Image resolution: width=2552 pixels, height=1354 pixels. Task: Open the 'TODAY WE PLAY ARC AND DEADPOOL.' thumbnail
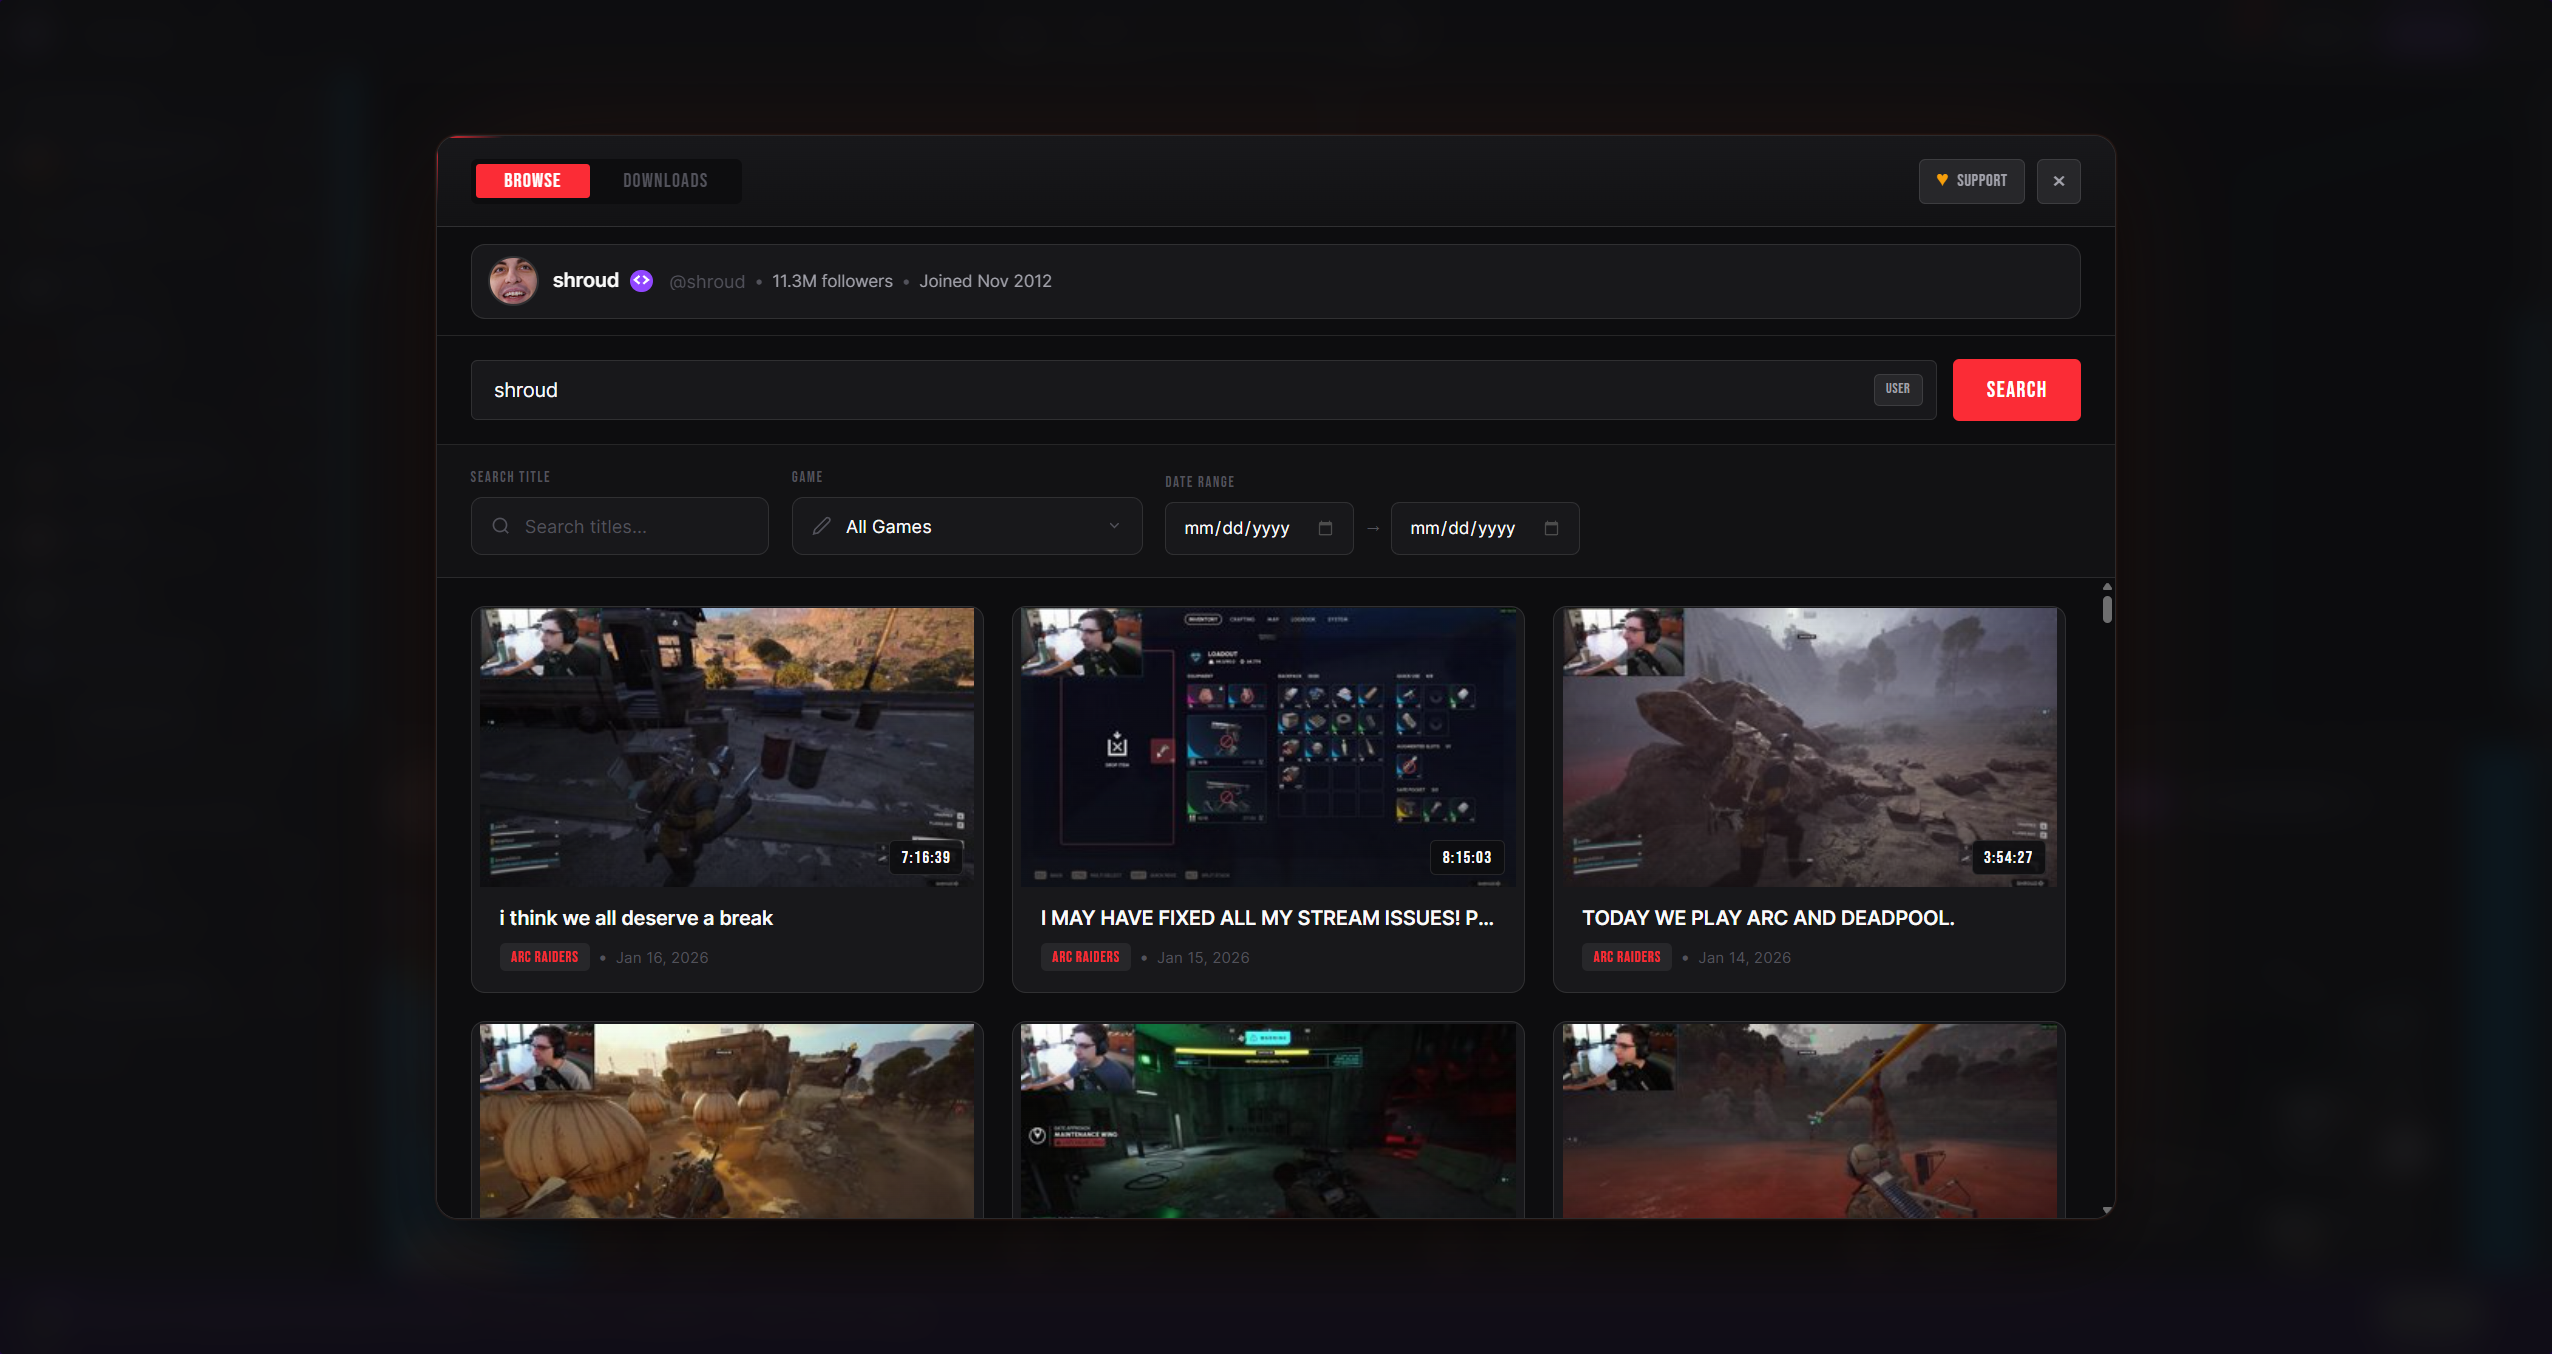click(1809, 747)
